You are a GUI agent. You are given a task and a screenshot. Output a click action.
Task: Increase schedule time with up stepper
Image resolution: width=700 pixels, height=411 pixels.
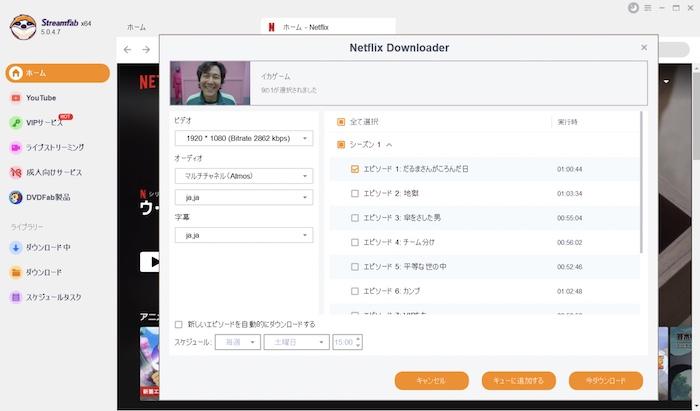(358, 339)
